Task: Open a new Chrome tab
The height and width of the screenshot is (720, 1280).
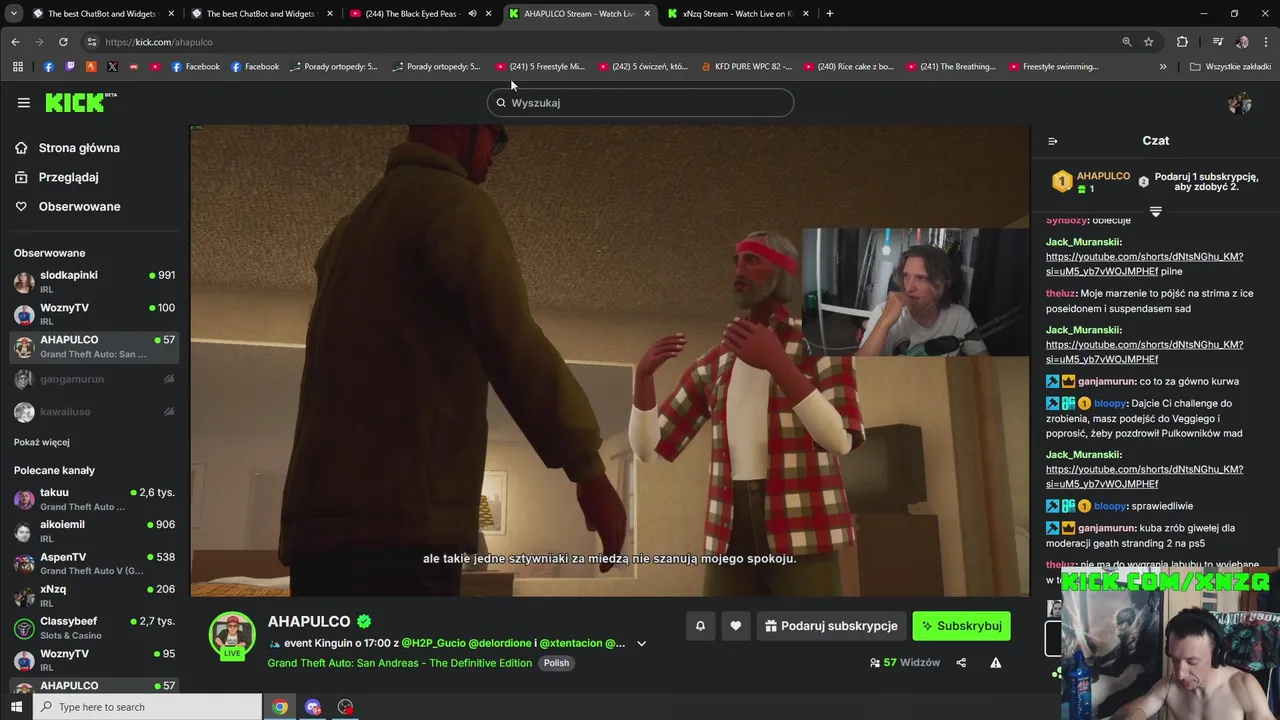Action: point(829,14)
